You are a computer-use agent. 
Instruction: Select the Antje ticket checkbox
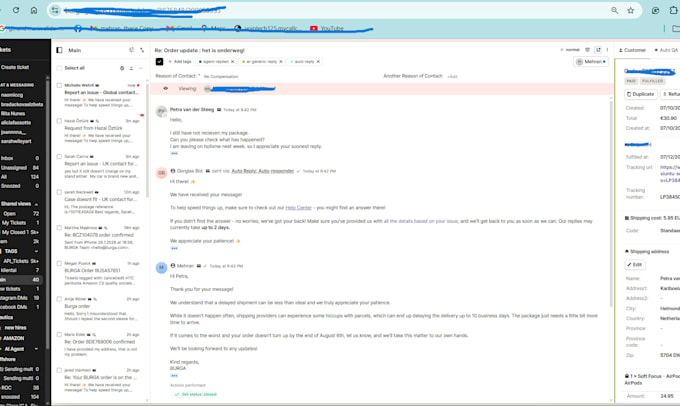[59, 299]
